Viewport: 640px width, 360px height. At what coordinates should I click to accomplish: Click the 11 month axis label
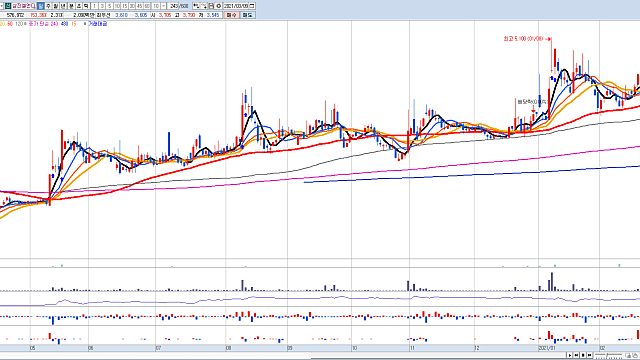[412, 348]
